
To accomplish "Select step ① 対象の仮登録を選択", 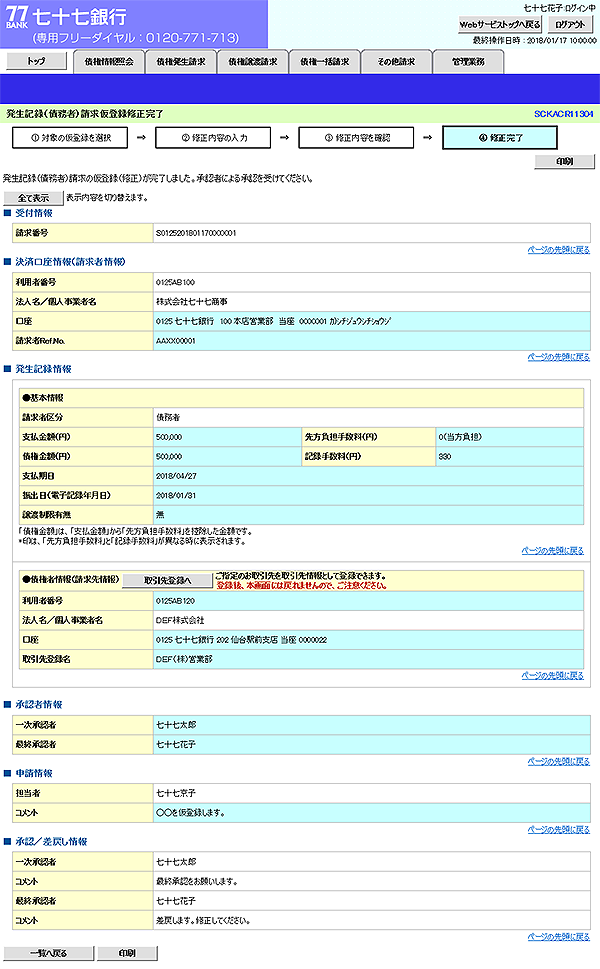I will pyautogui.click(x=70, y=138).
